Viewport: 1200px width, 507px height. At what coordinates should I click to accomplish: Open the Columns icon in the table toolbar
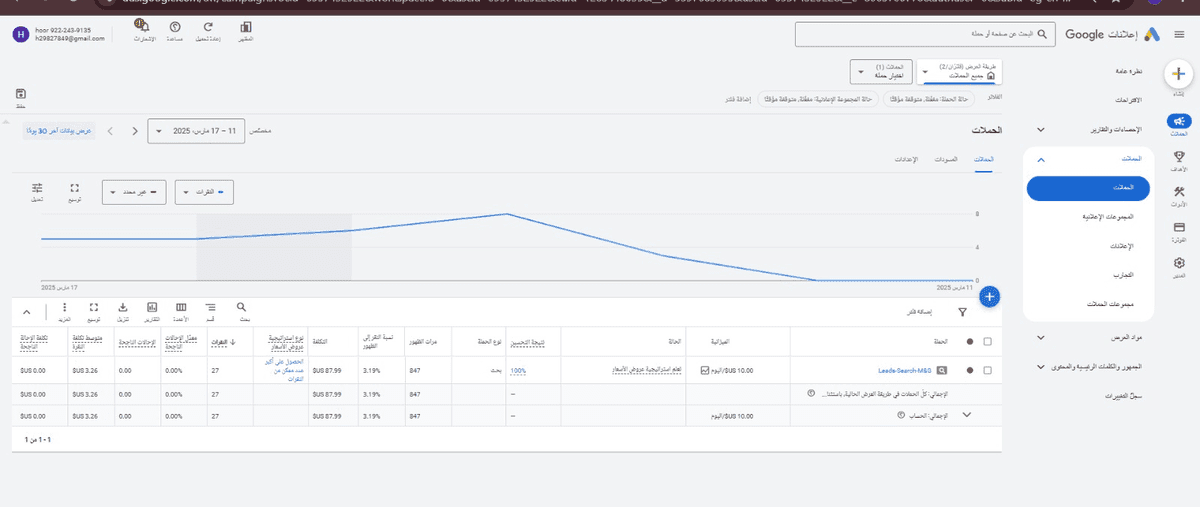181,311
